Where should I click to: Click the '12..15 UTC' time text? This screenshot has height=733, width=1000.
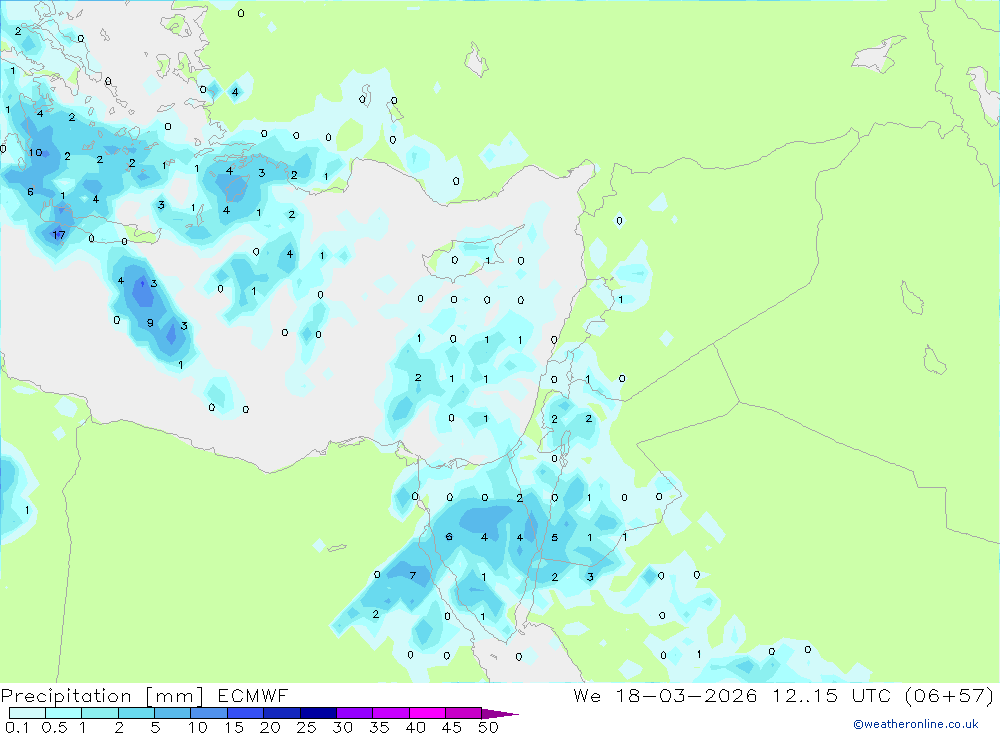pos(831,695)
